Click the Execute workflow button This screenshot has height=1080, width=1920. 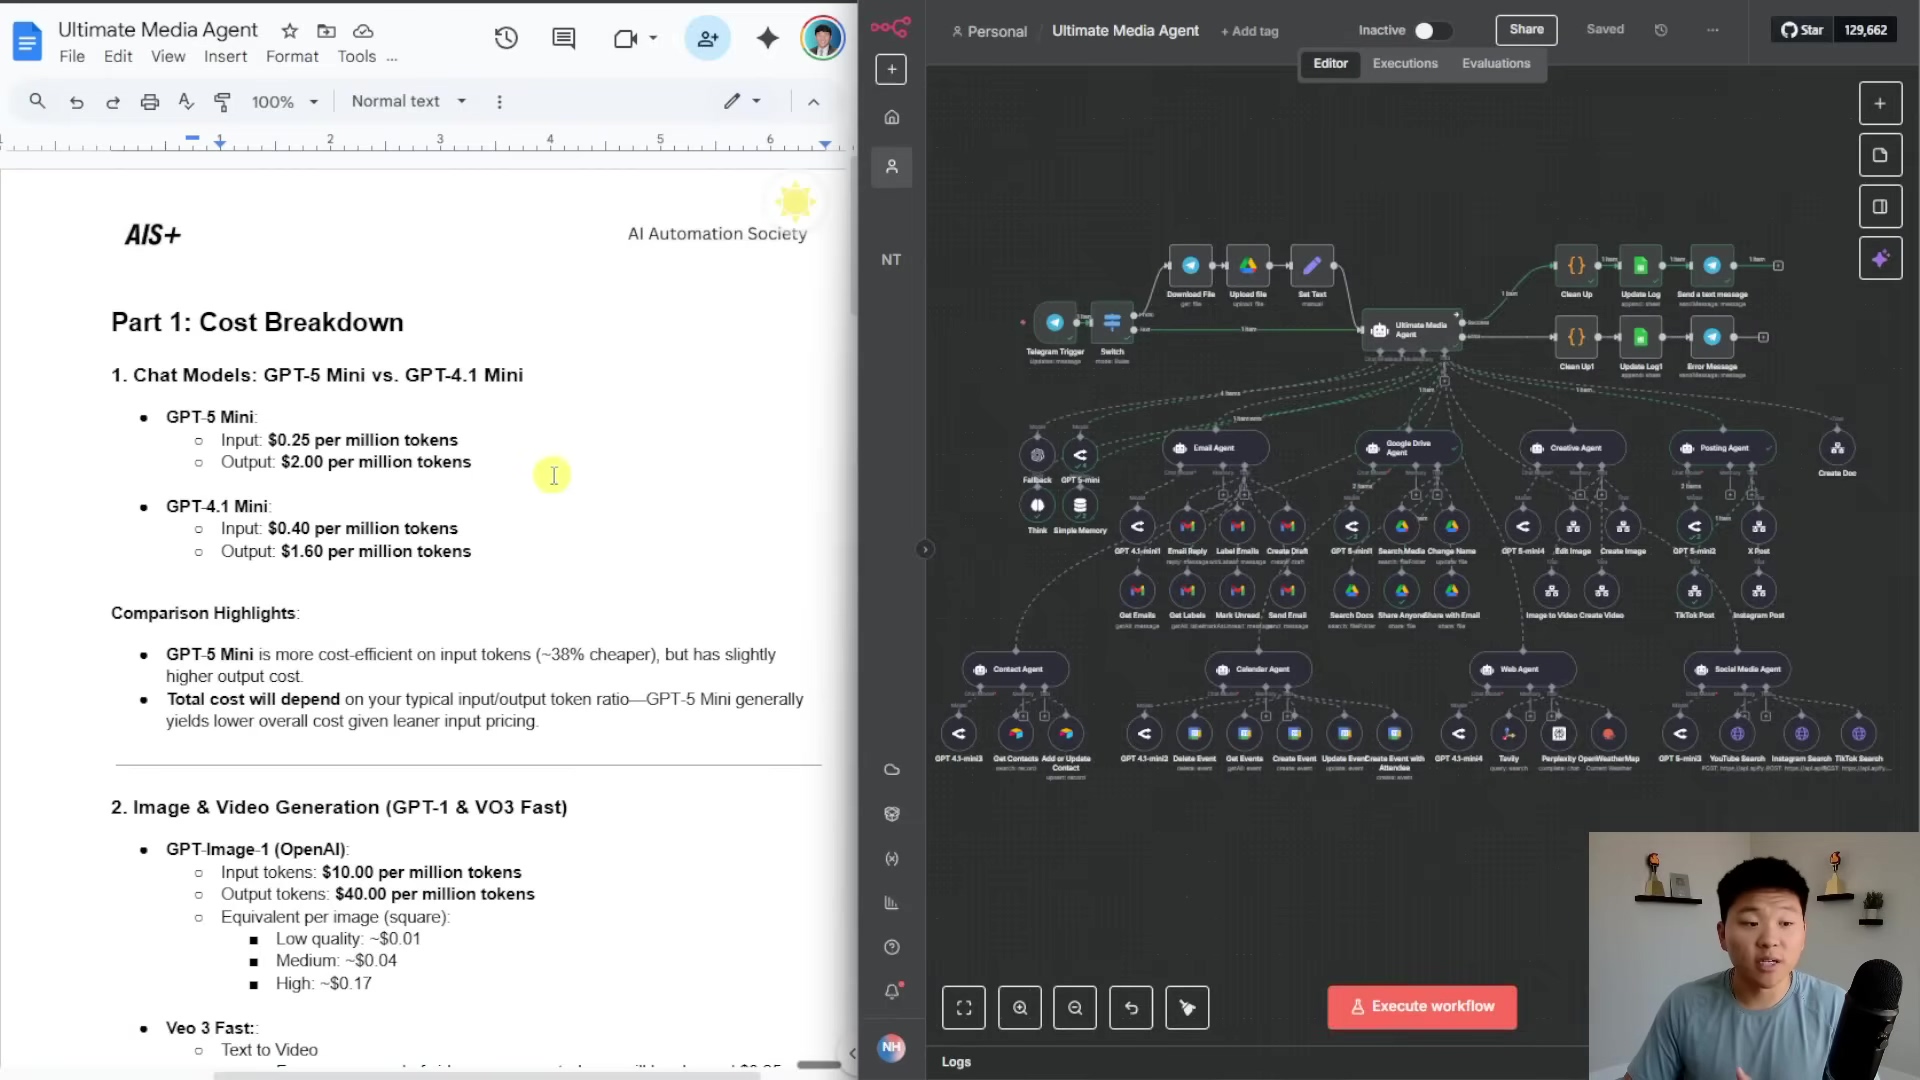point(1421,1007)
